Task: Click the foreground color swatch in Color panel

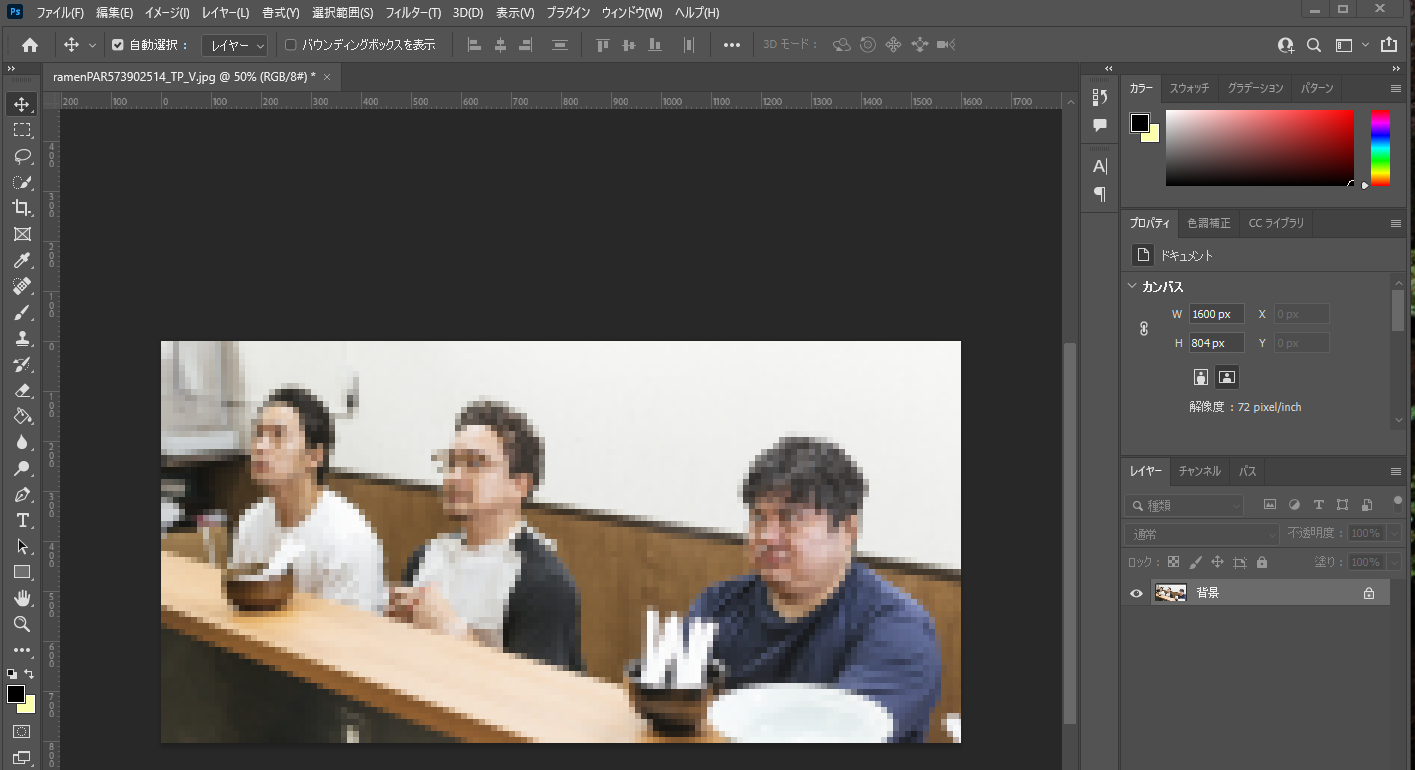Action: [1139, 123]
